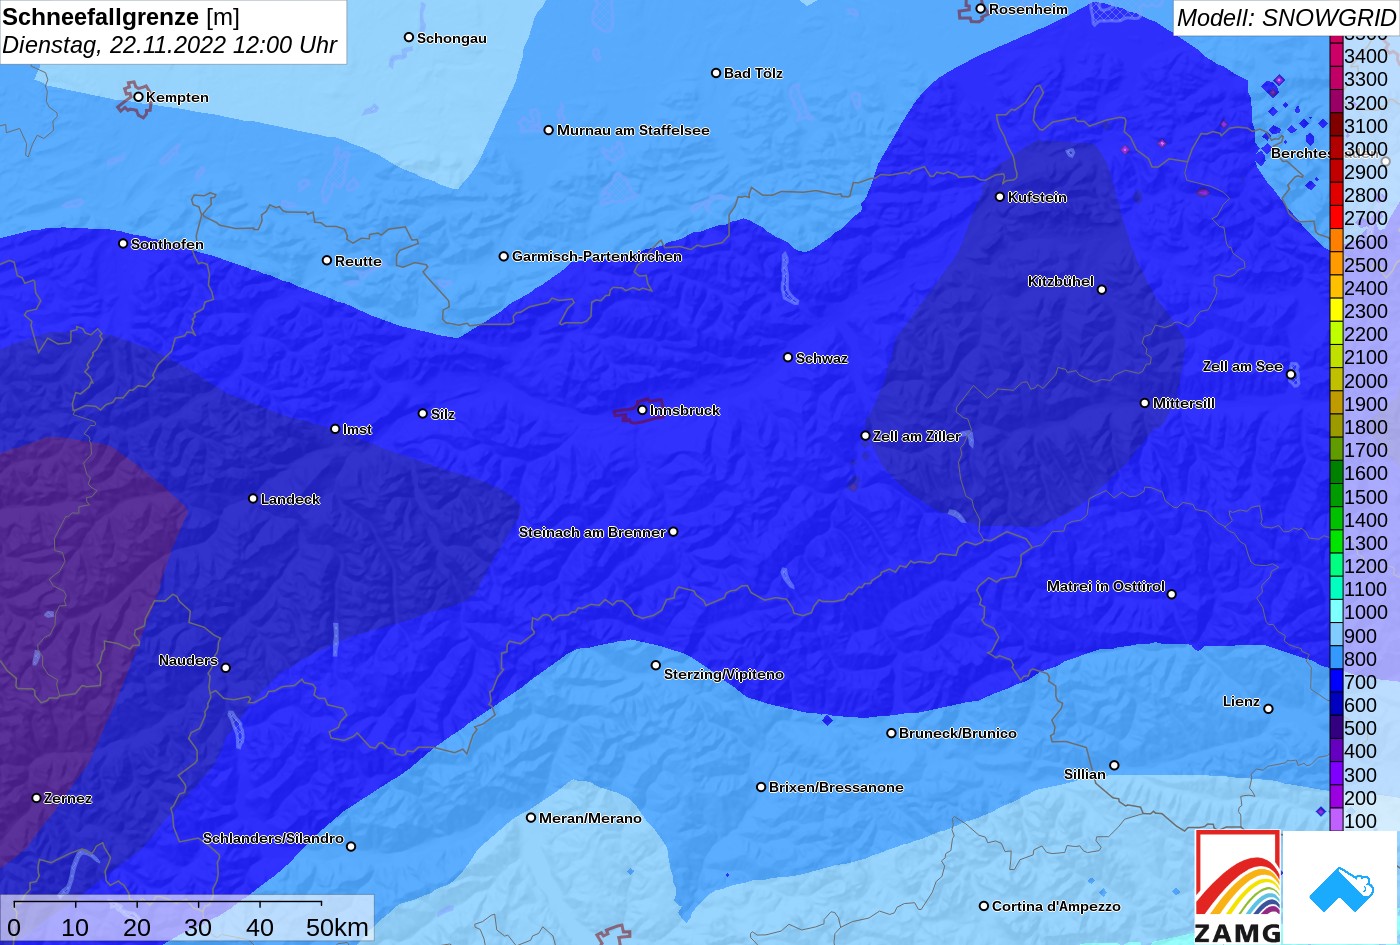Select the Sillian town label
Screen dimensions: 1400x945
(x=1085, y=774)
